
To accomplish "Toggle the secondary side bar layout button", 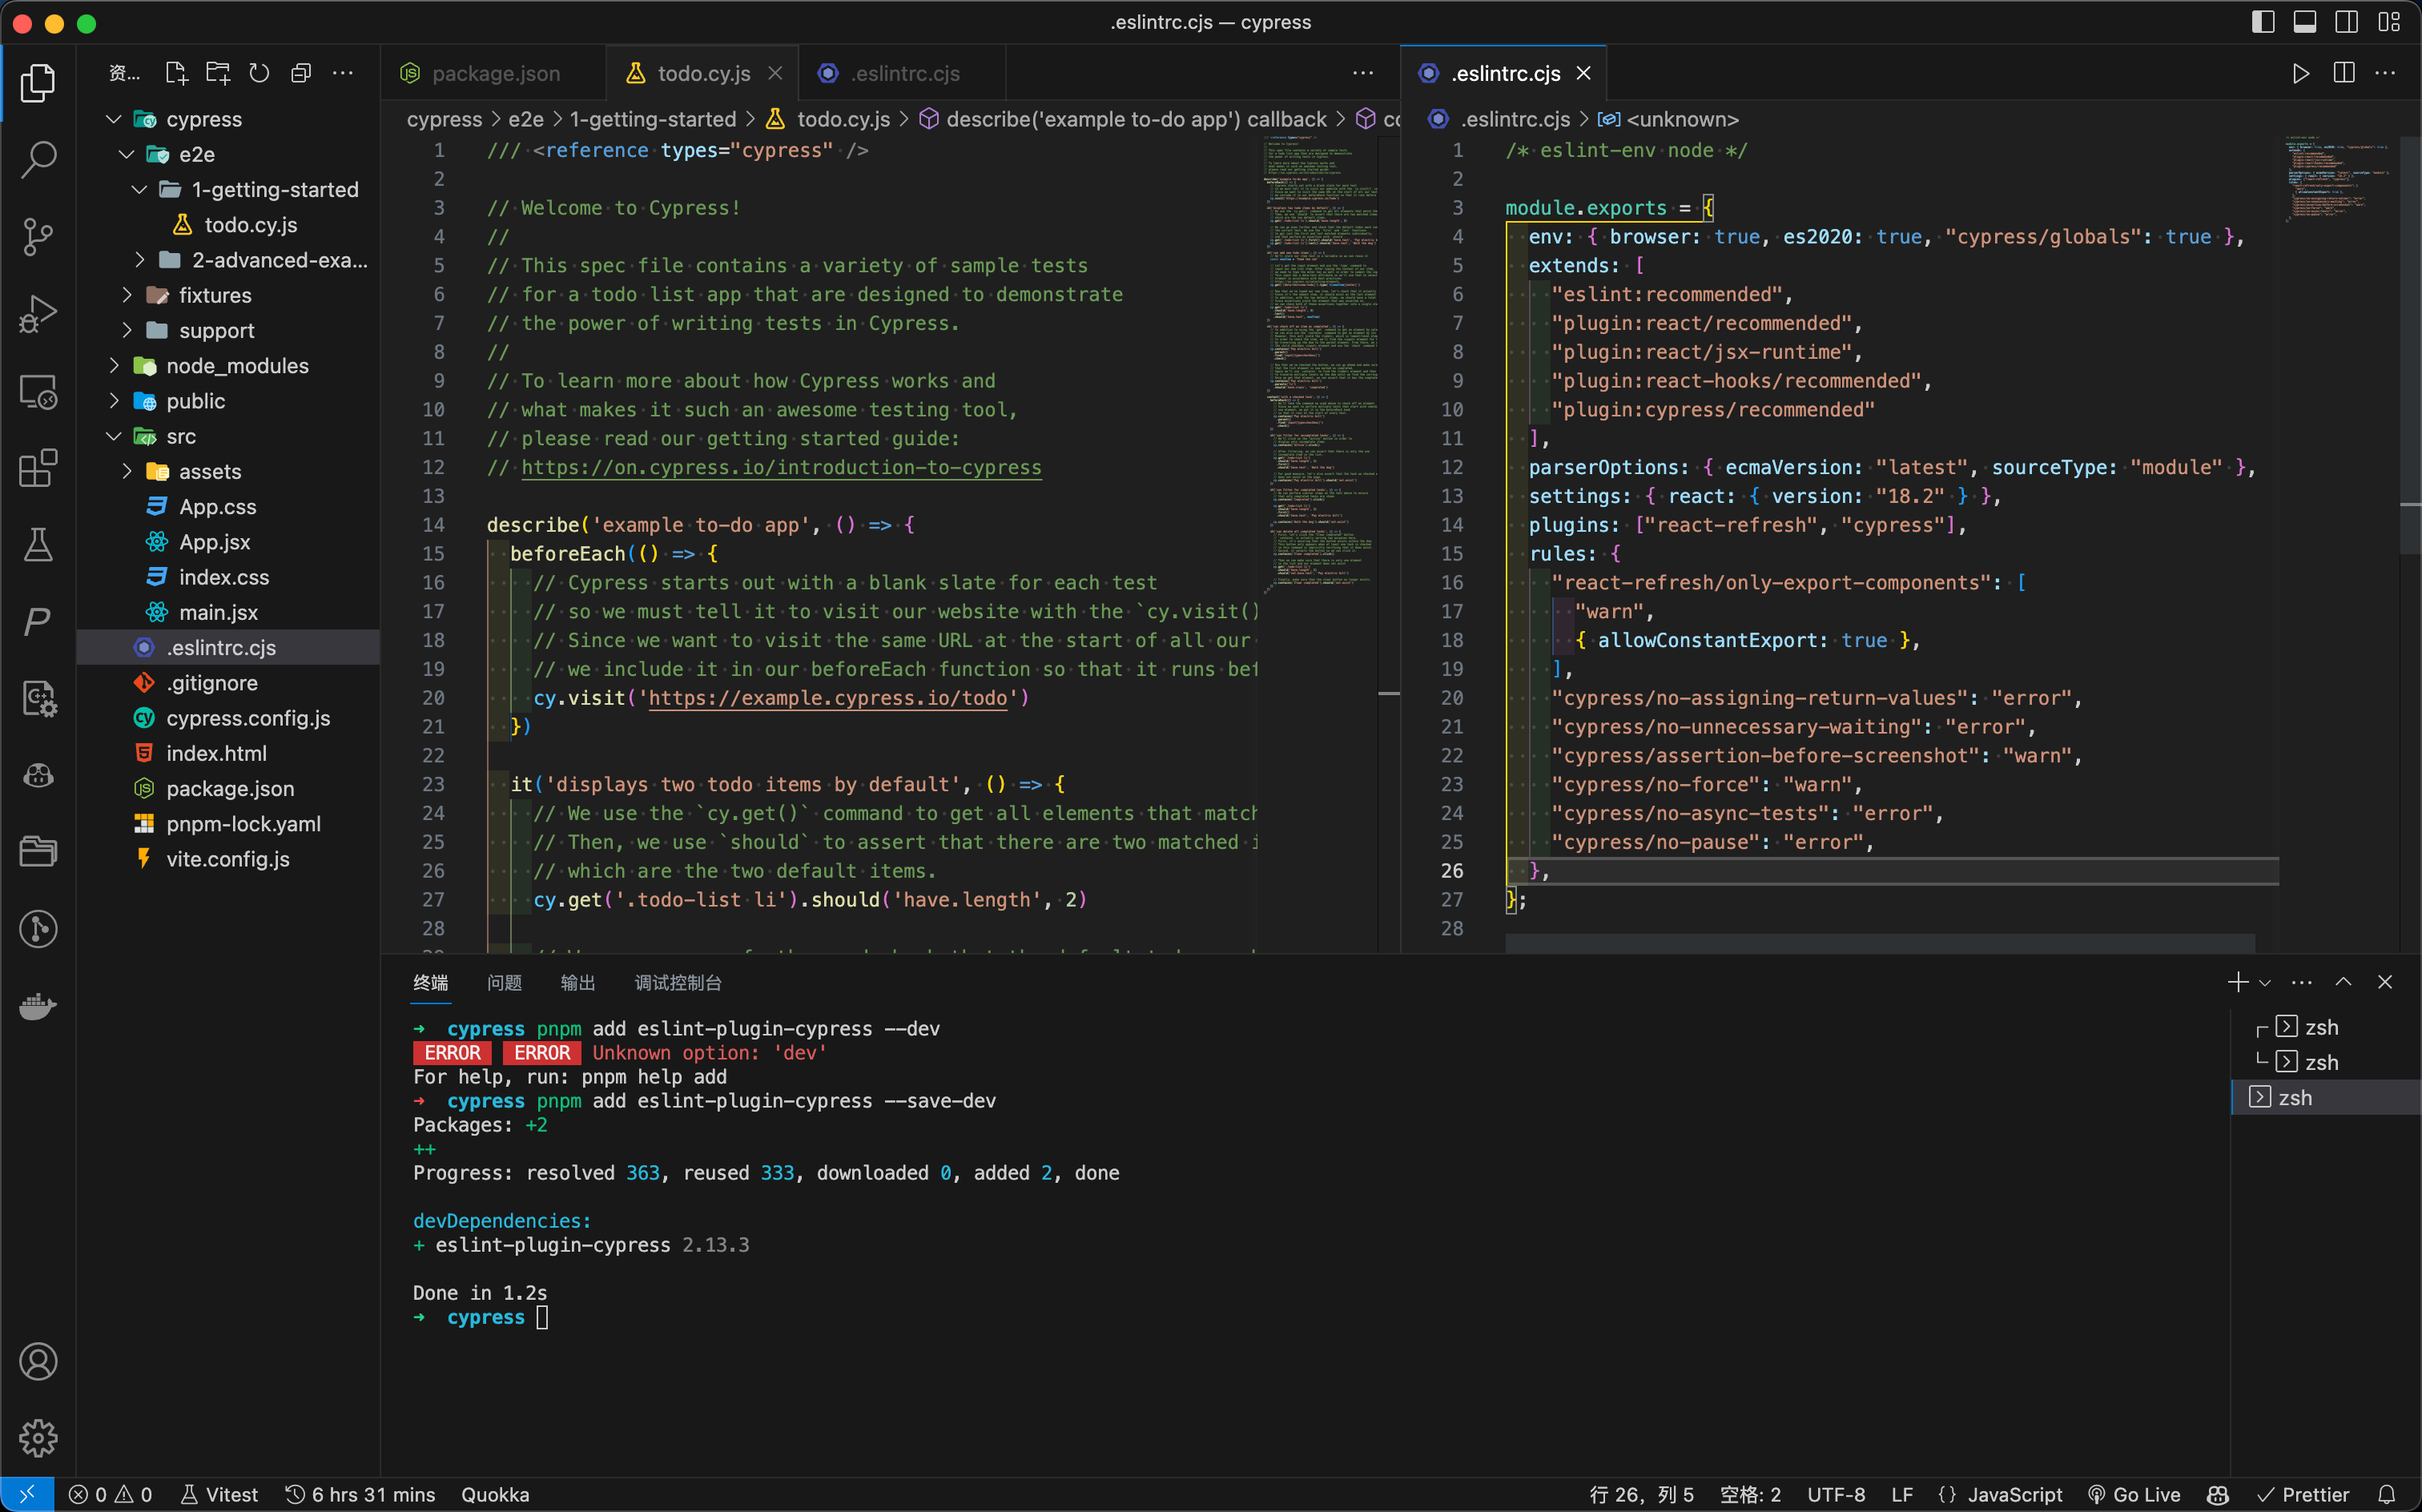I will point(2346,22).
